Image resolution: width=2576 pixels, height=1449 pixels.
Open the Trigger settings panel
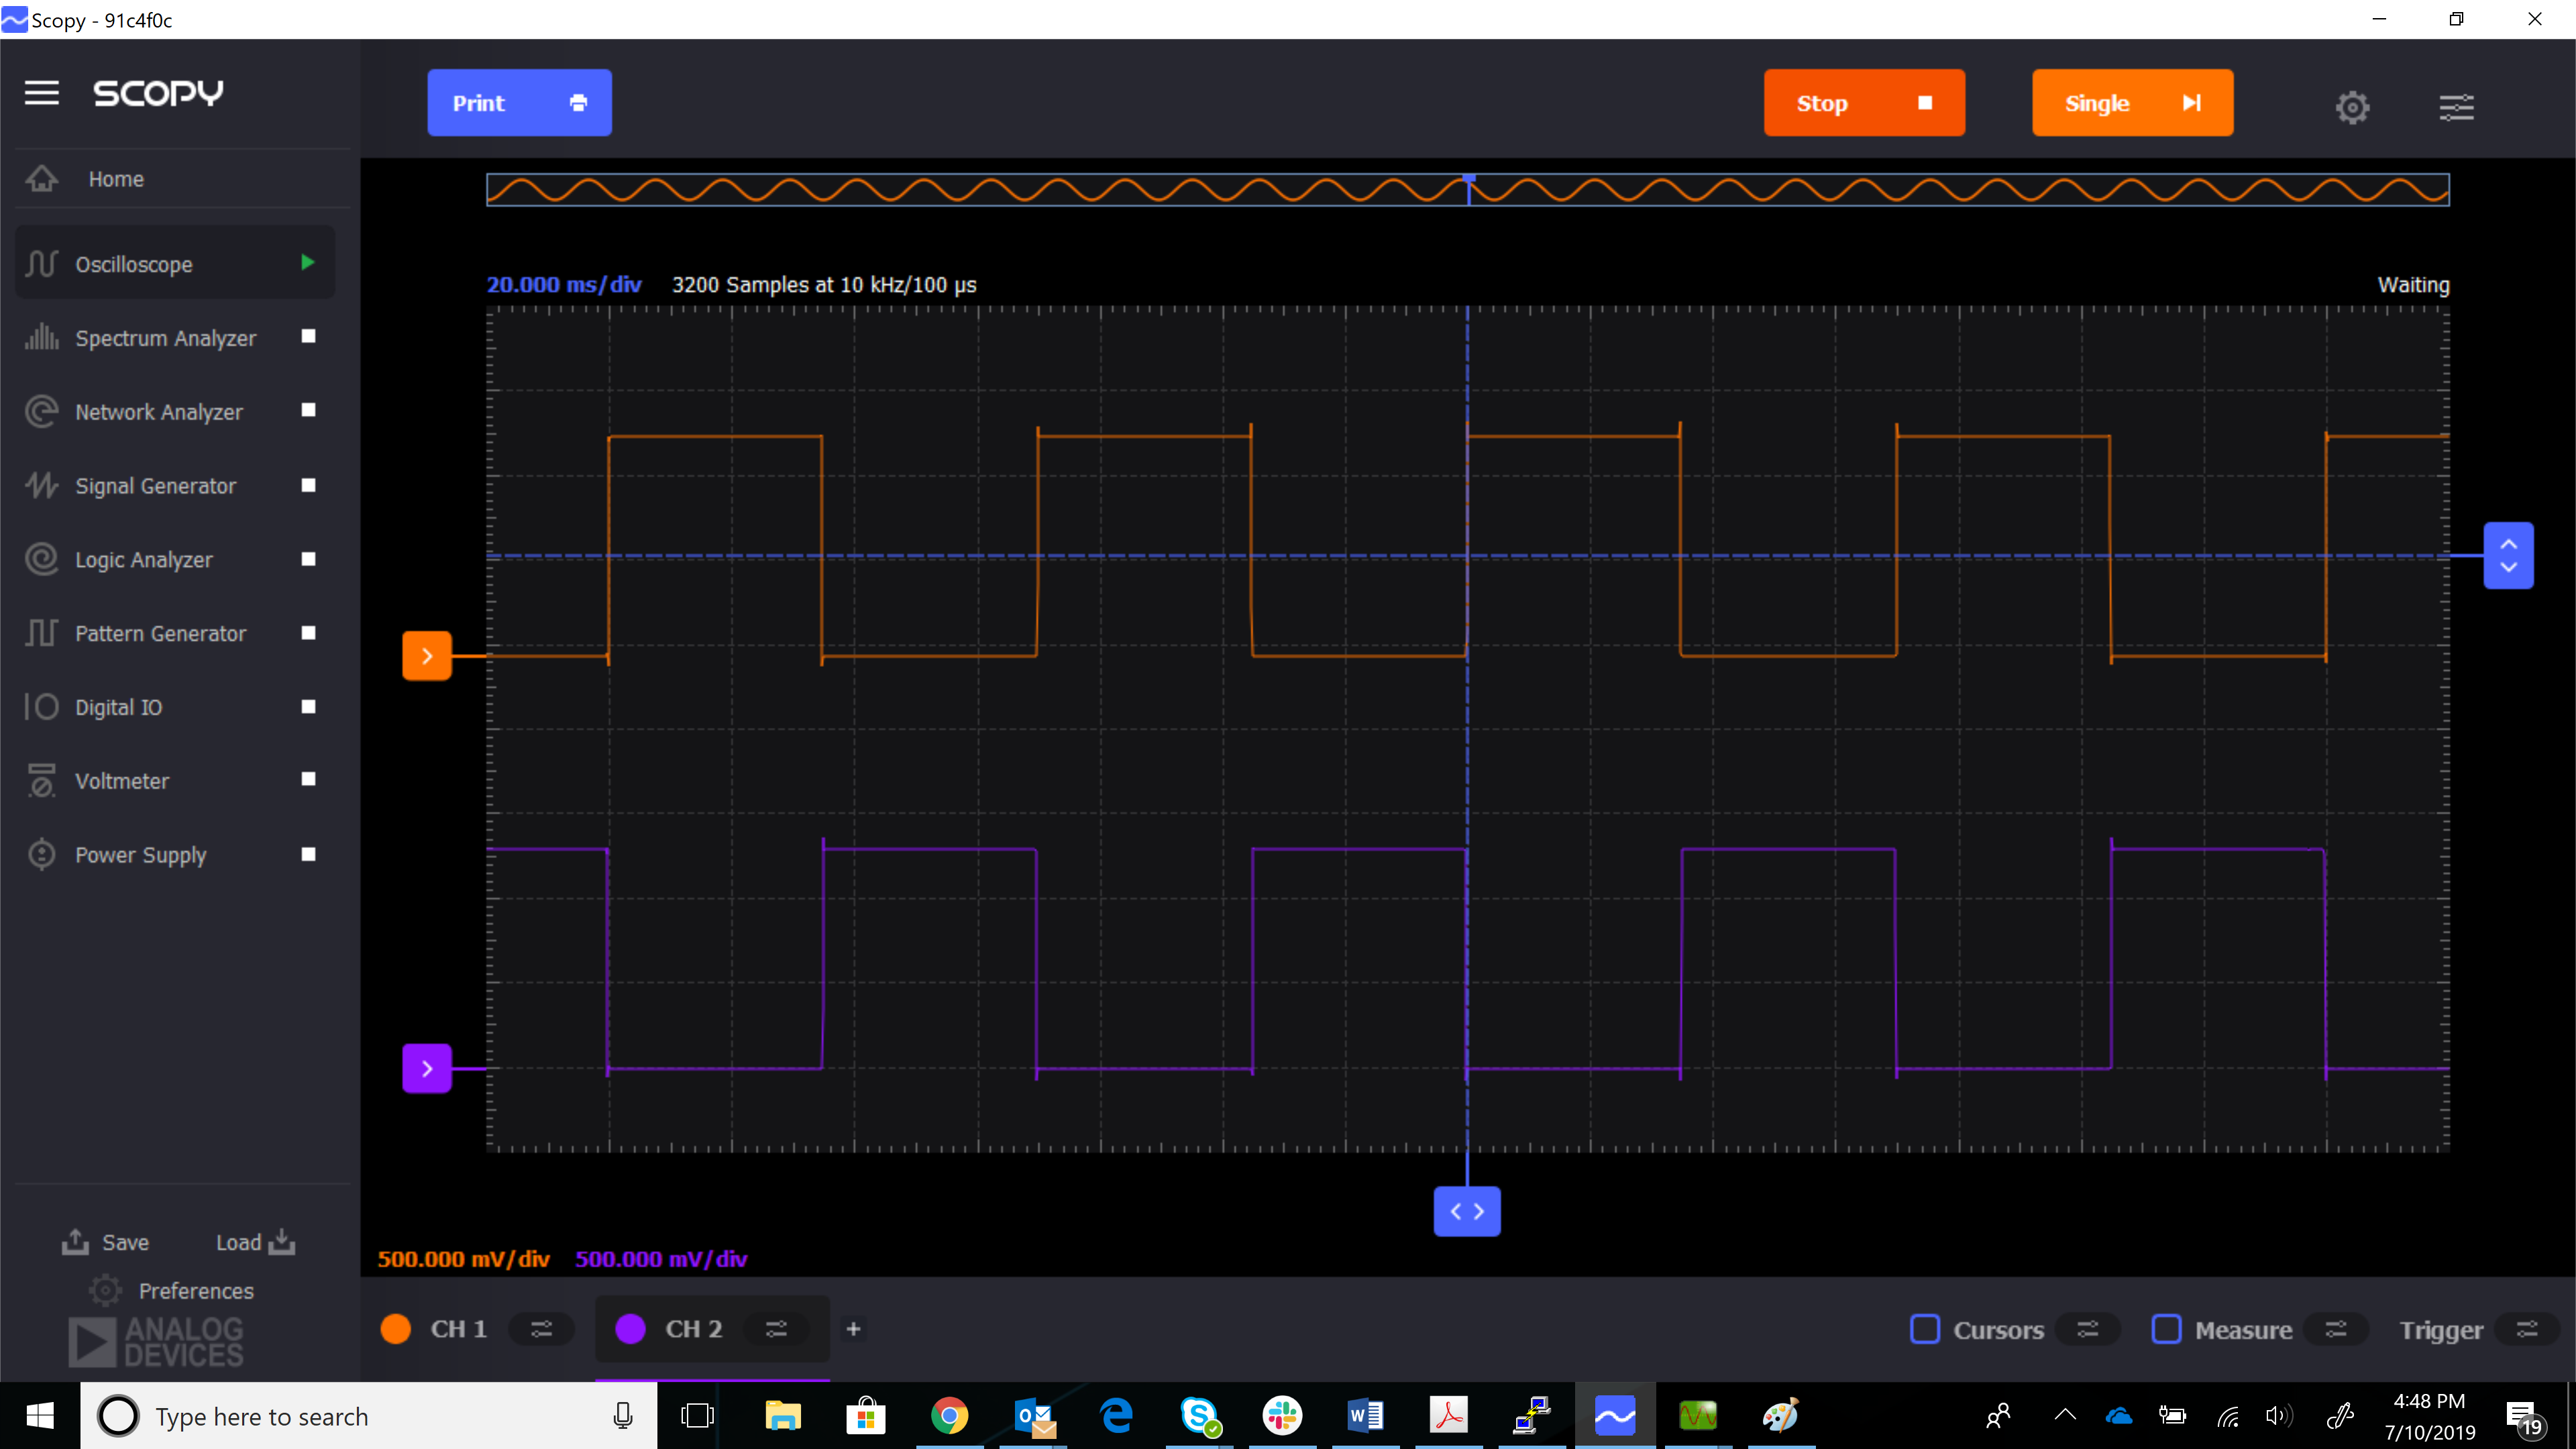click(x=2530, y=1330)
